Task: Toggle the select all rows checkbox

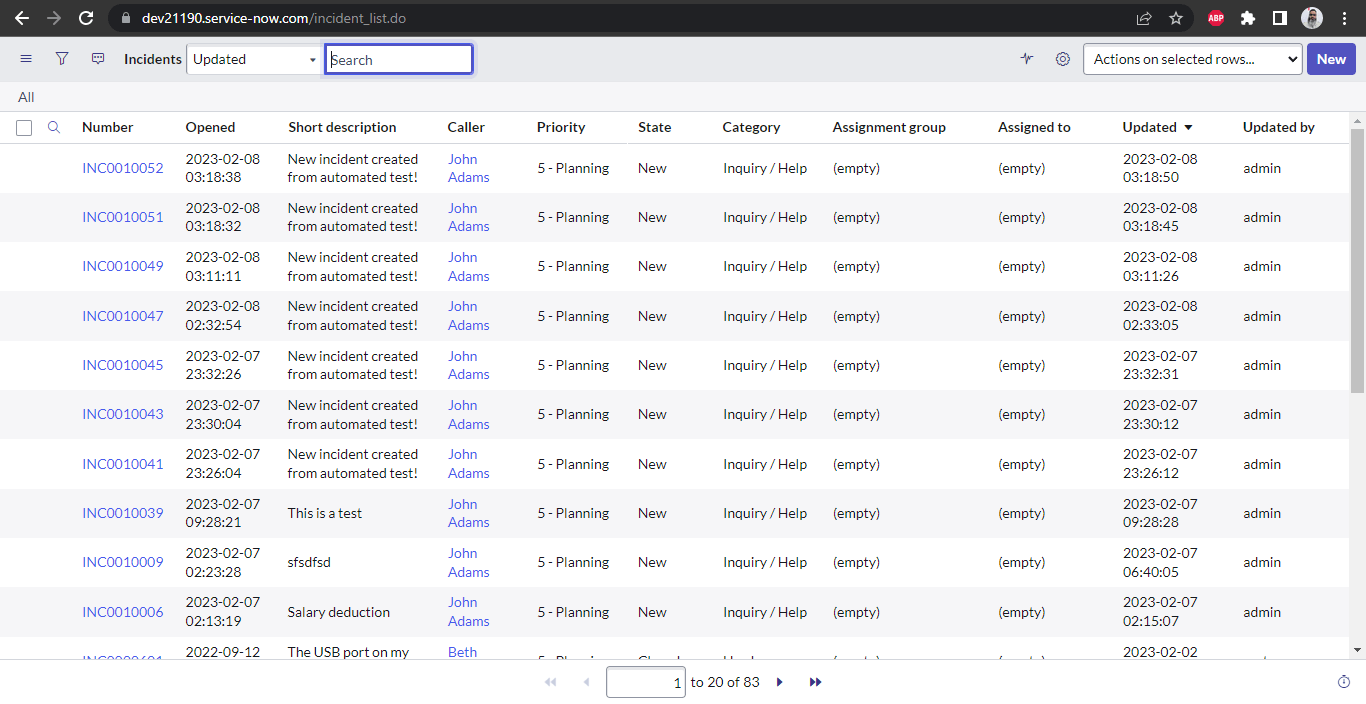Action: pos(24,128)
